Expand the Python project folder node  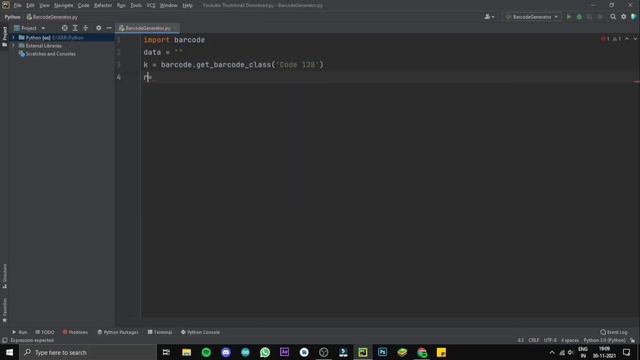[x=13, y=37]
